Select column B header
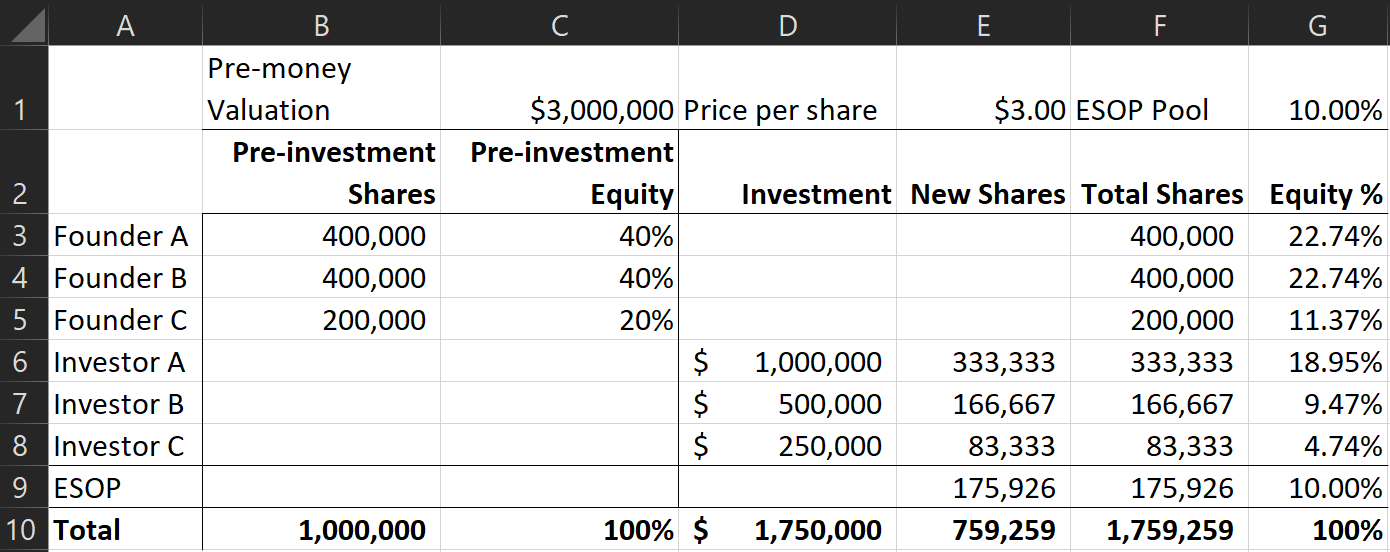Viewport: 1390px width, 552px height. tap(321, 23)
